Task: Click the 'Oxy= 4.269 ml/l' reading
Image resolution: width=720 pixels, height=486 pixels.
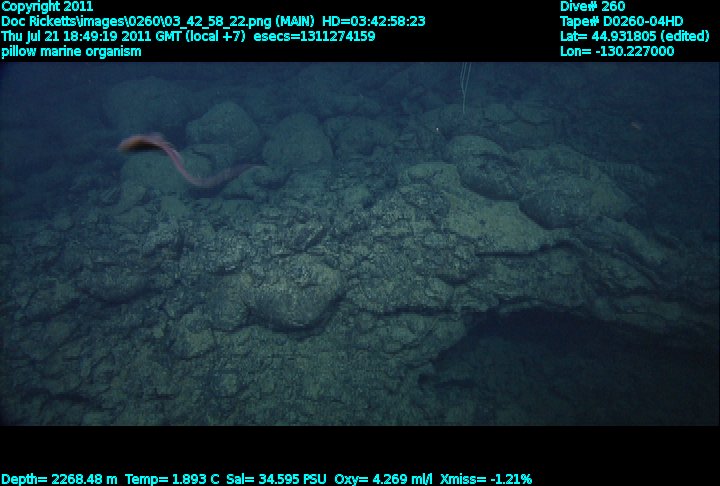Action: point(383,479)
